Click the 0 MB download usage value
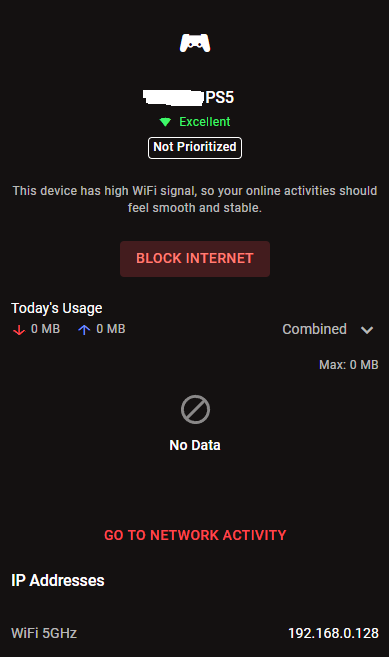The height and width of the screenshot is (657, 389). click(x=45, y=329)
